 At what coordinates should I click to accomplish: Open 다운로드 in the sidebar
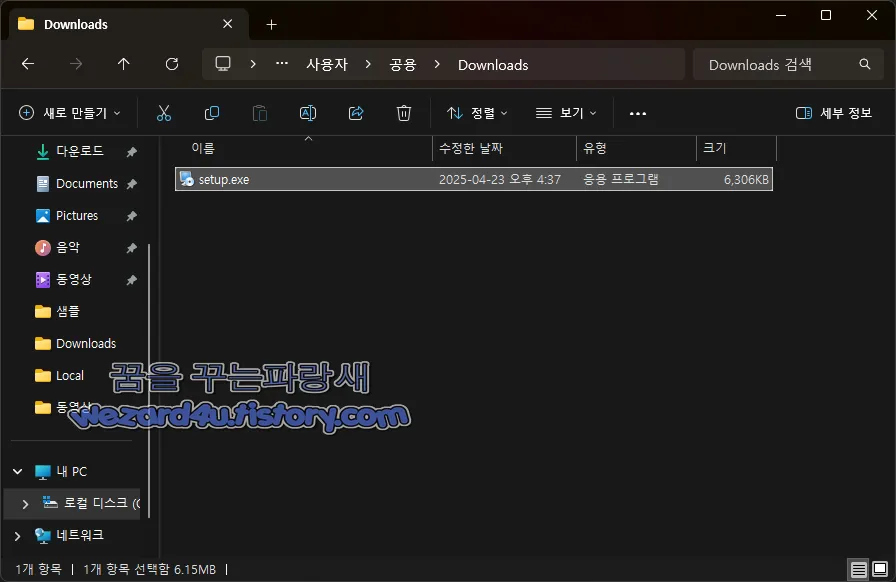(79, 151)
